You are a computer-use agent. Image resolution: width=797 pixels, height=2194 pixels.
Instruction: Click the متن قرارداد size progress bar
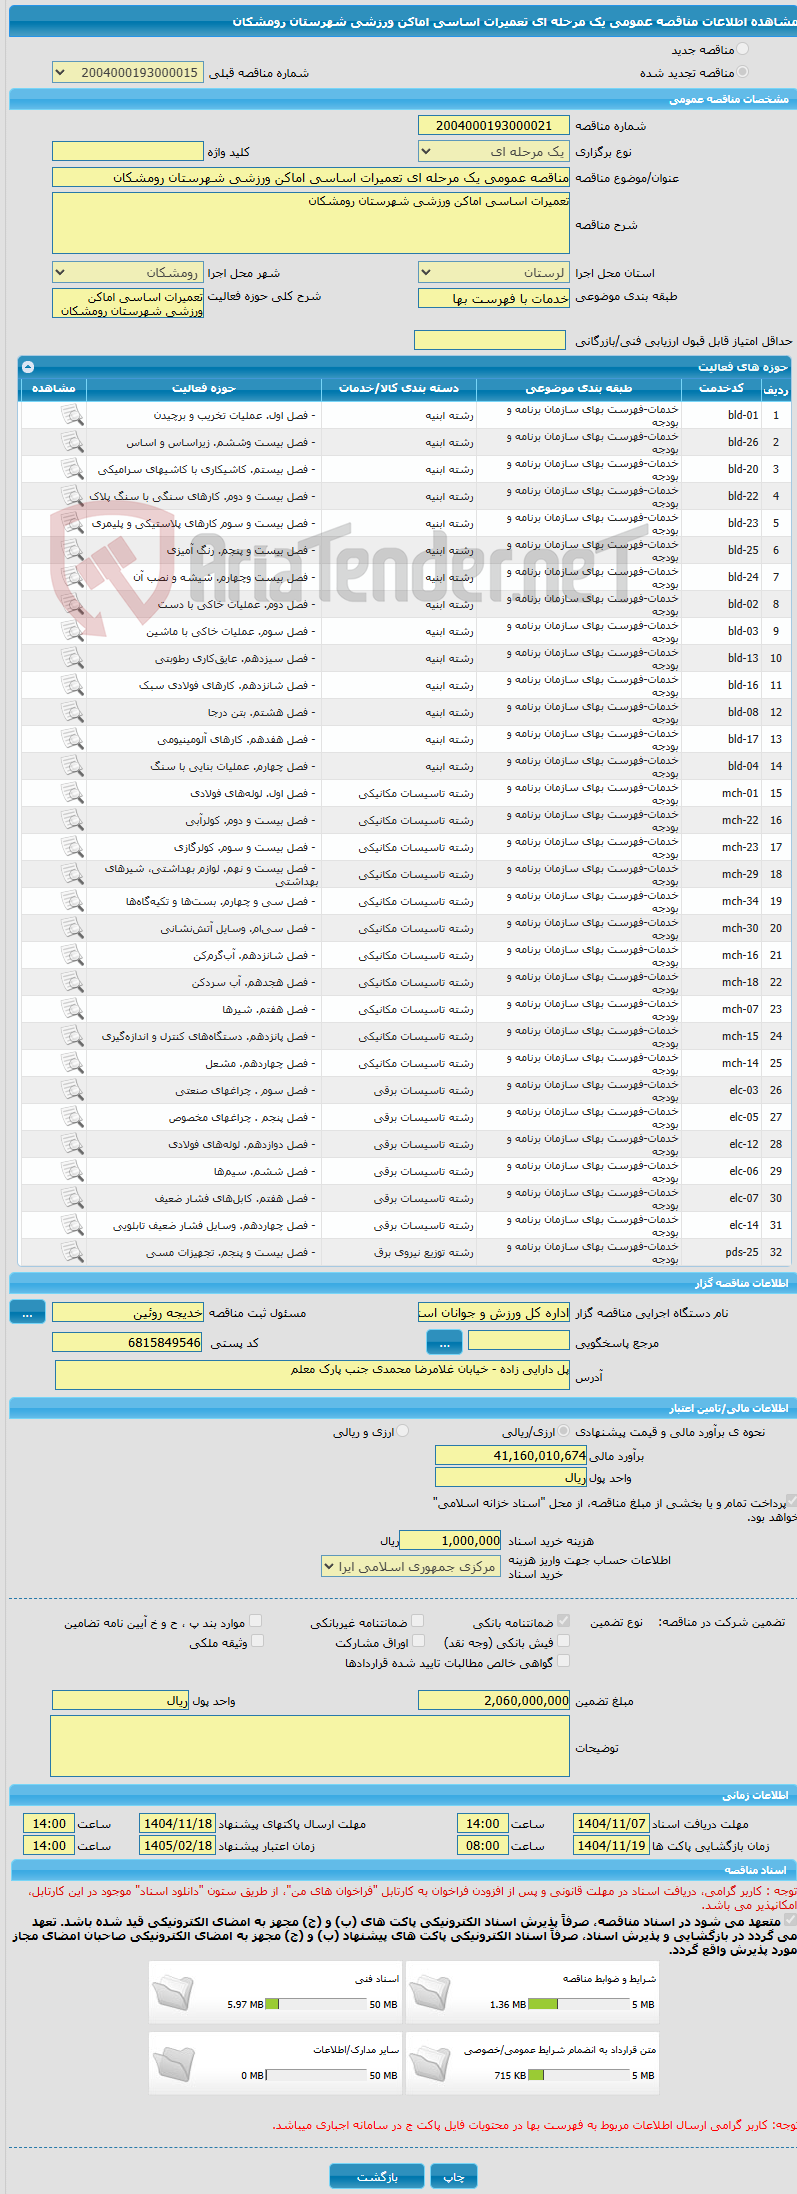pos(578,2075)
